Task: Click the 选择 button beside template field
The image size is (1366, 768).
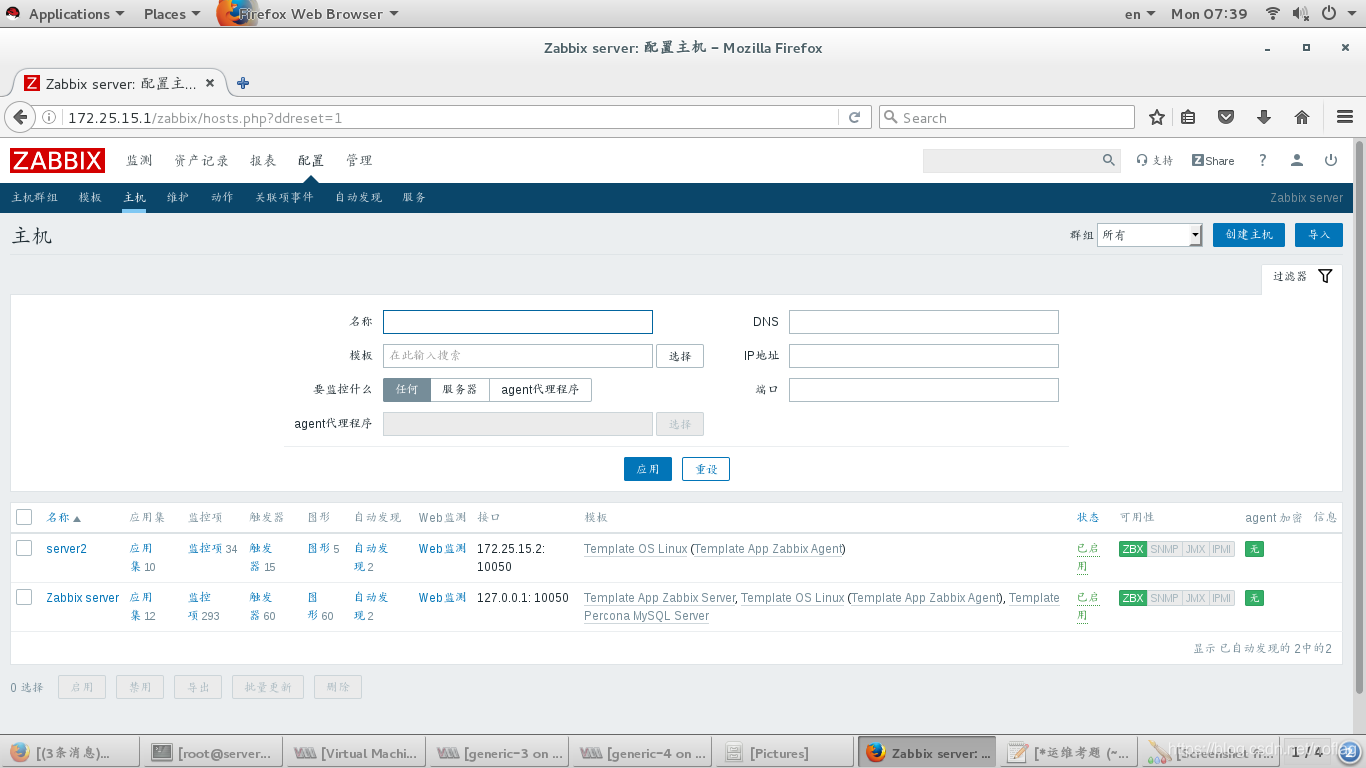Action: (680, 356)
